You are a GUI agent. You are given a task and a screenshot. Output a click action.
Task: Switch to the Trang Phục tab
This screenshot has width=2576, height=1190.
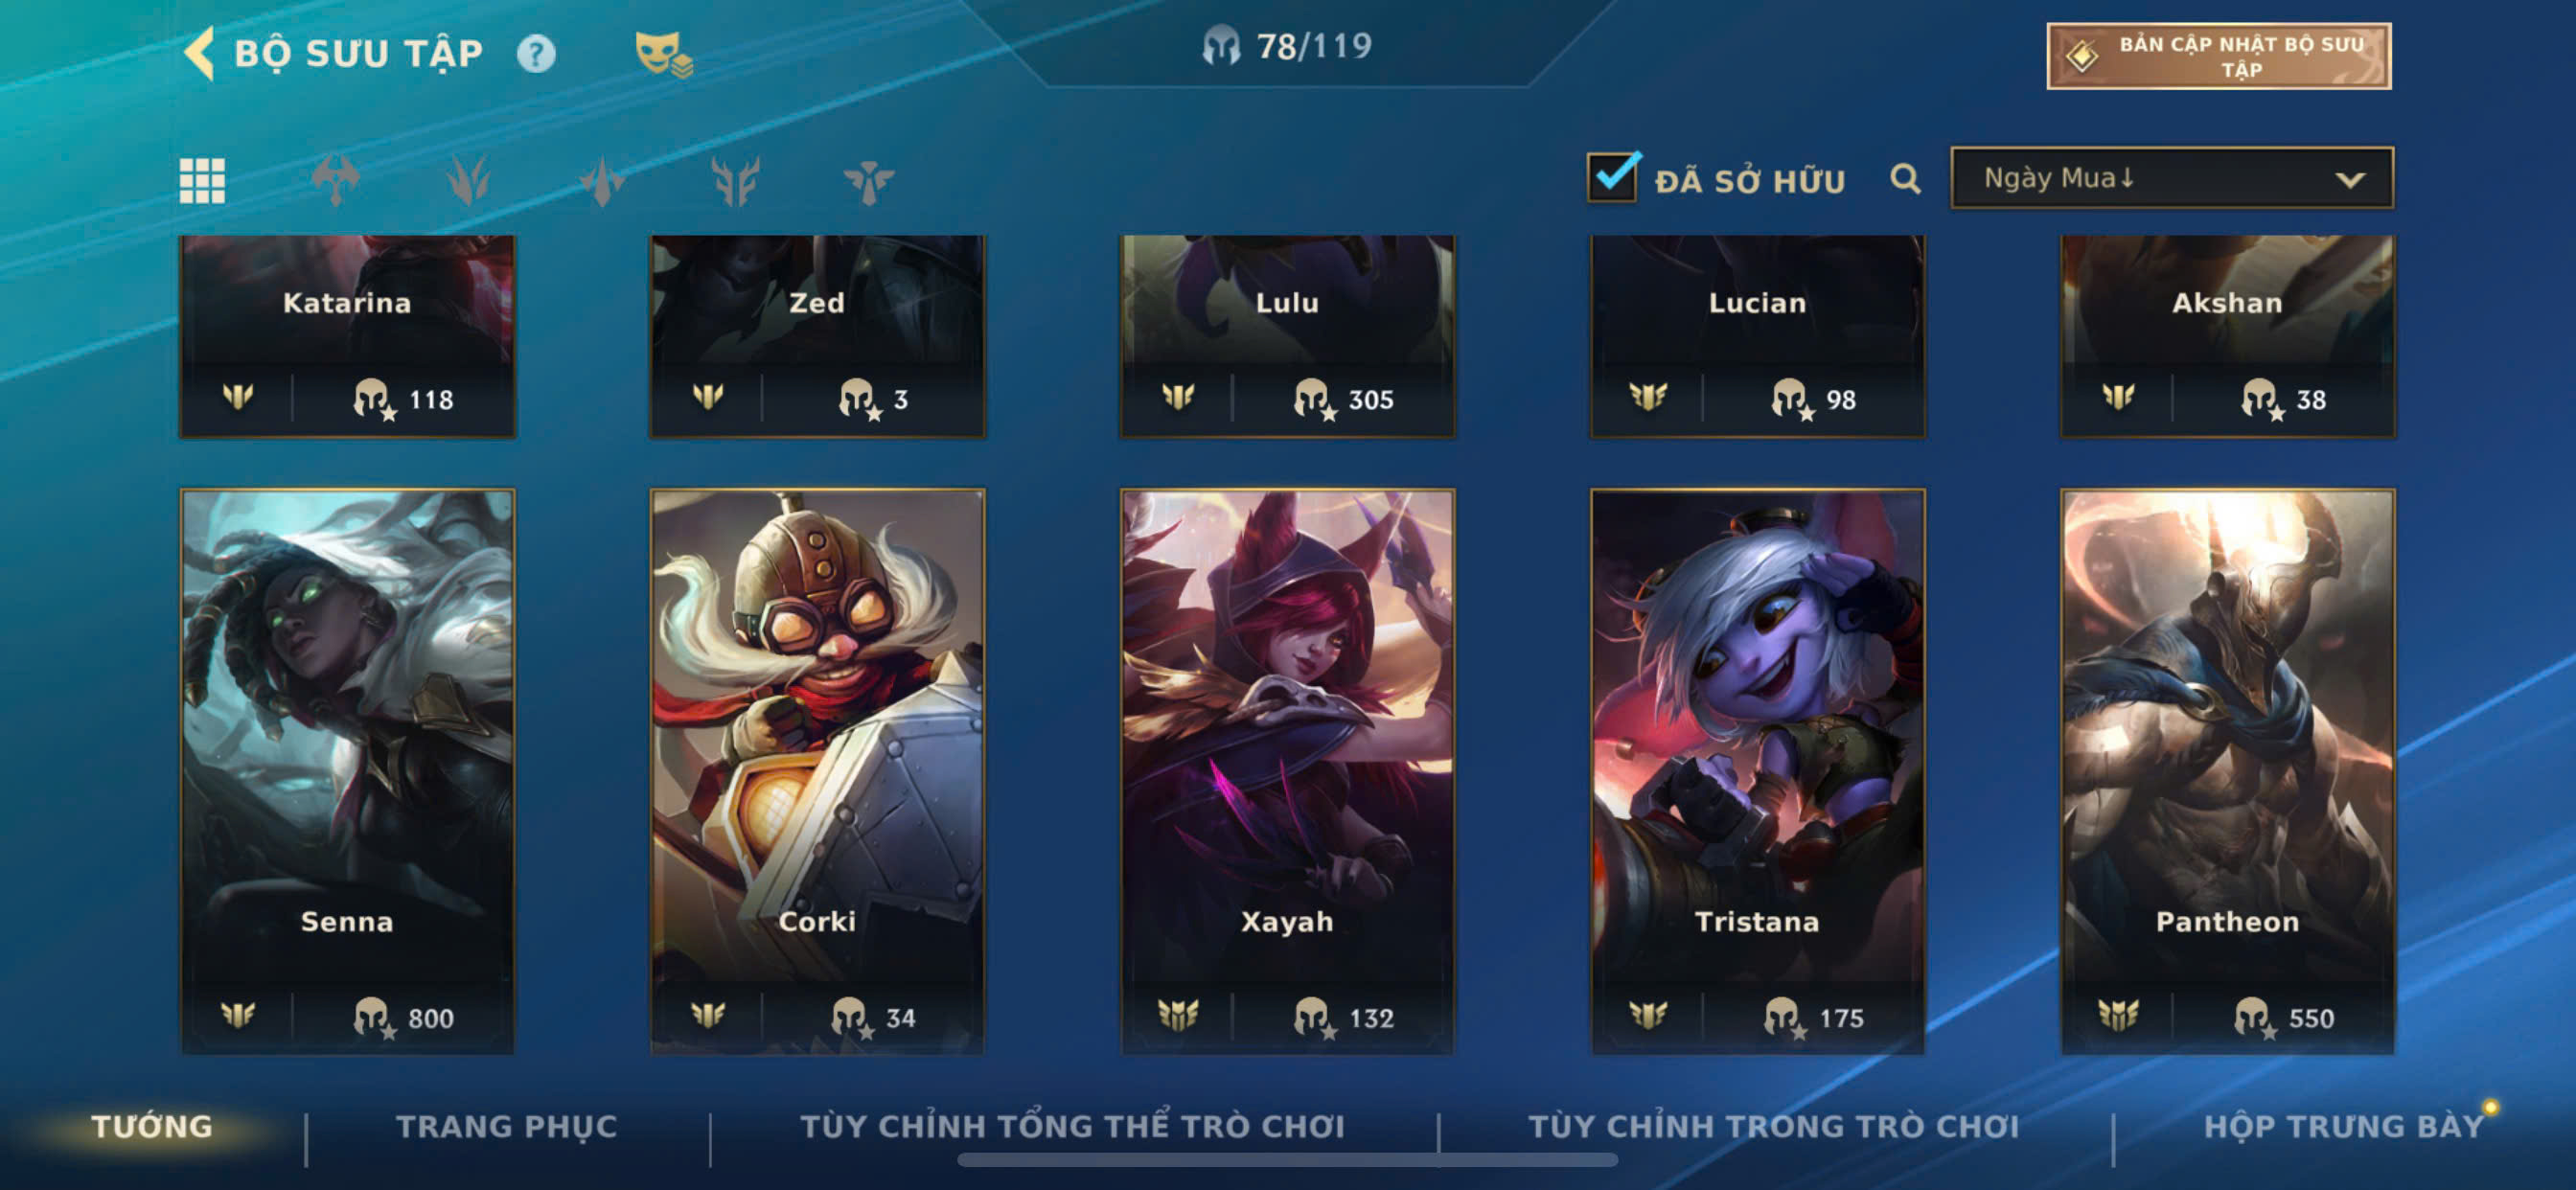click(507, 1126)
